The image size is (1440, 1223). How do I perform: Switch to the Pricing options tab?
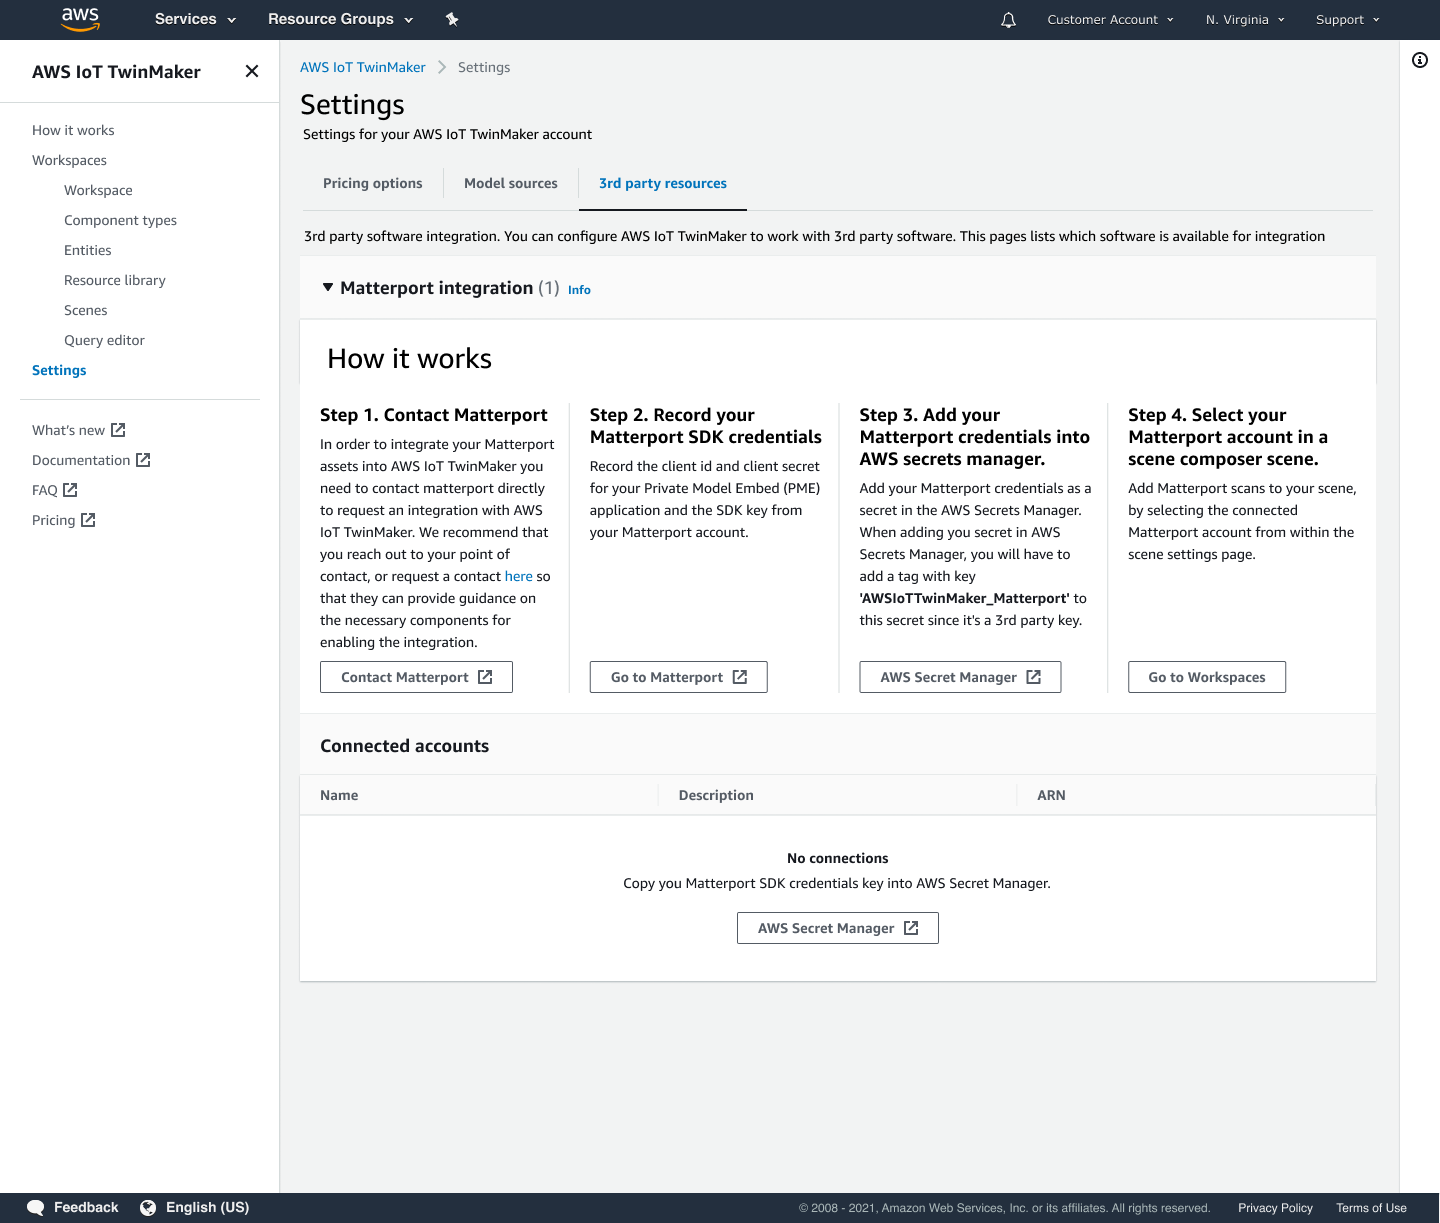[372, 183]
